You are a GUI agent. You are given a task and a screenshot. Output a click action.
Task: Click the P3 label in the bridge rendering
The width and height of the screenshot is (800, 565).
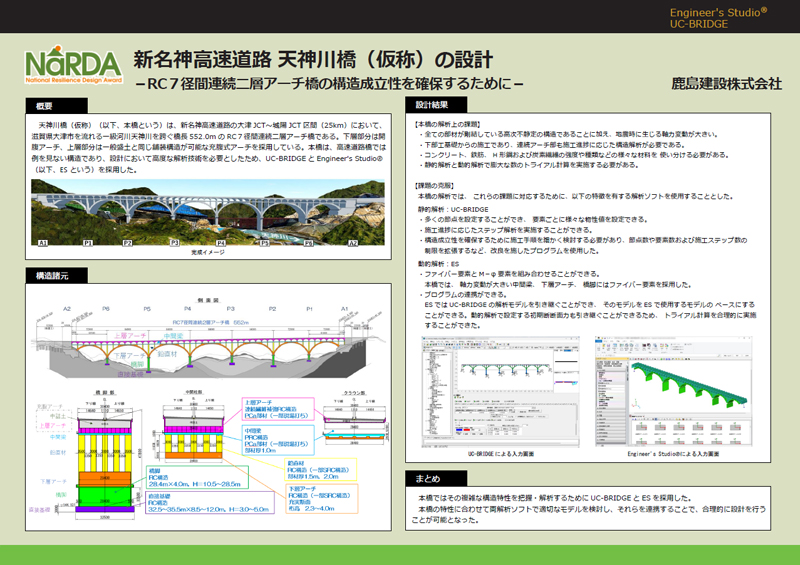coord(174,243)
